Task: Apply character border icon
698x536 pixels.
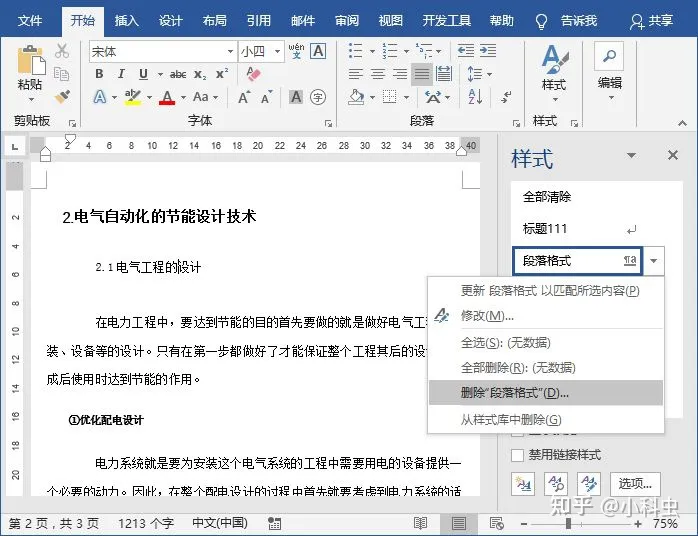Action: (318, 51)
